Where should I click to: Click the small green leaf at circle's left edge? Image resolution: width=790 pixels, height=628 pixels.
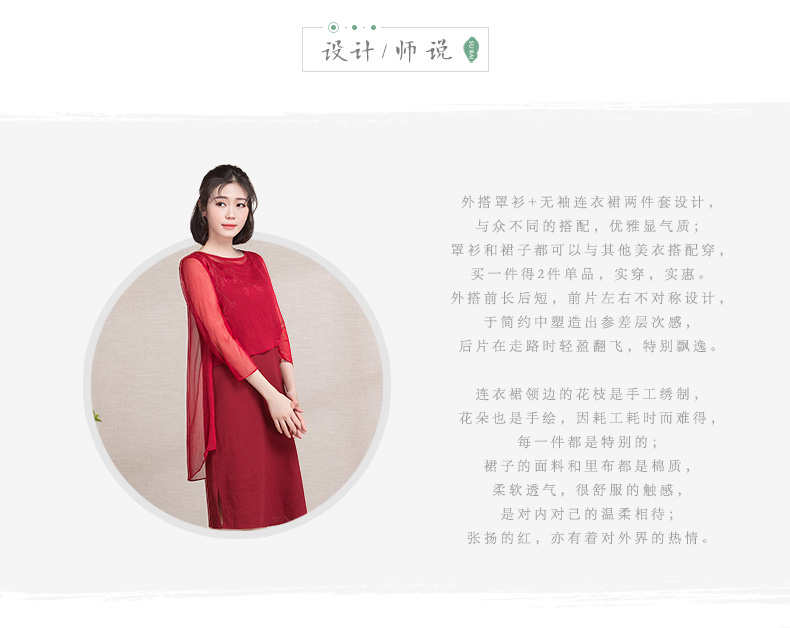coord(97,416)
